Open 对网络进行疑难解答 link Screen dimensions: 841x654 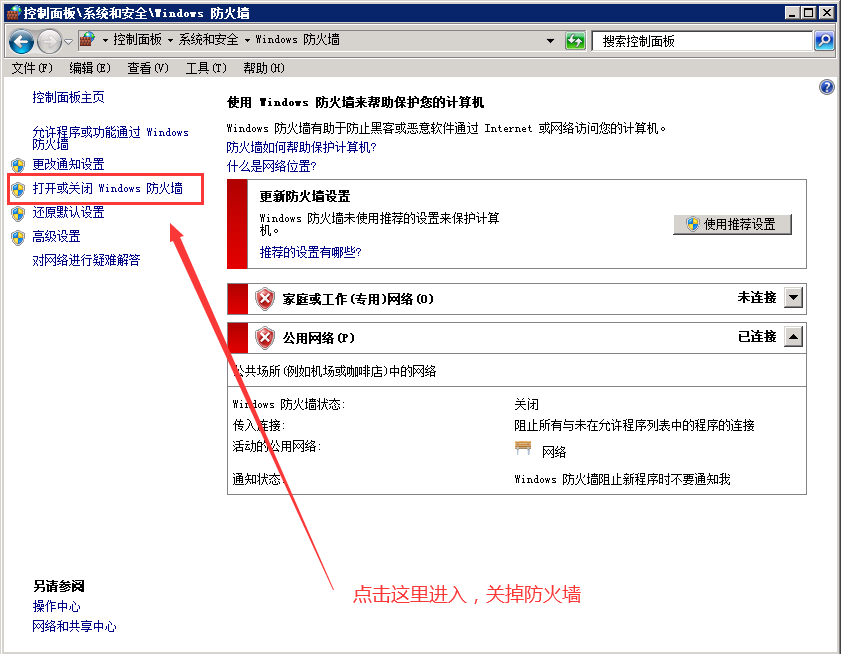[x=86, y=260]
